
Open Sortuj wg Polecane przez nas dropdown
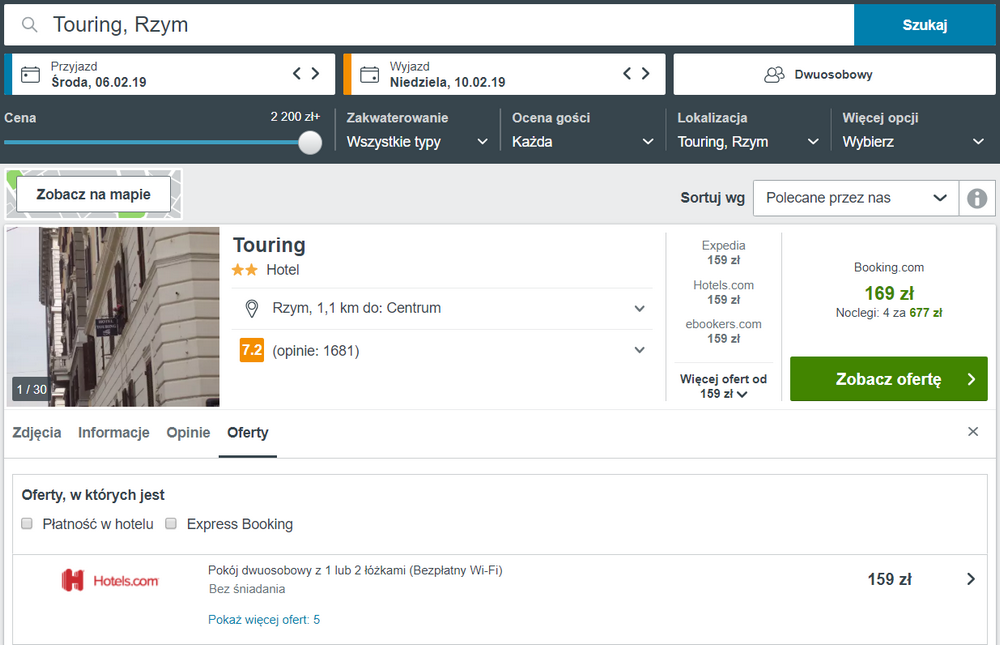click(856, 198)
